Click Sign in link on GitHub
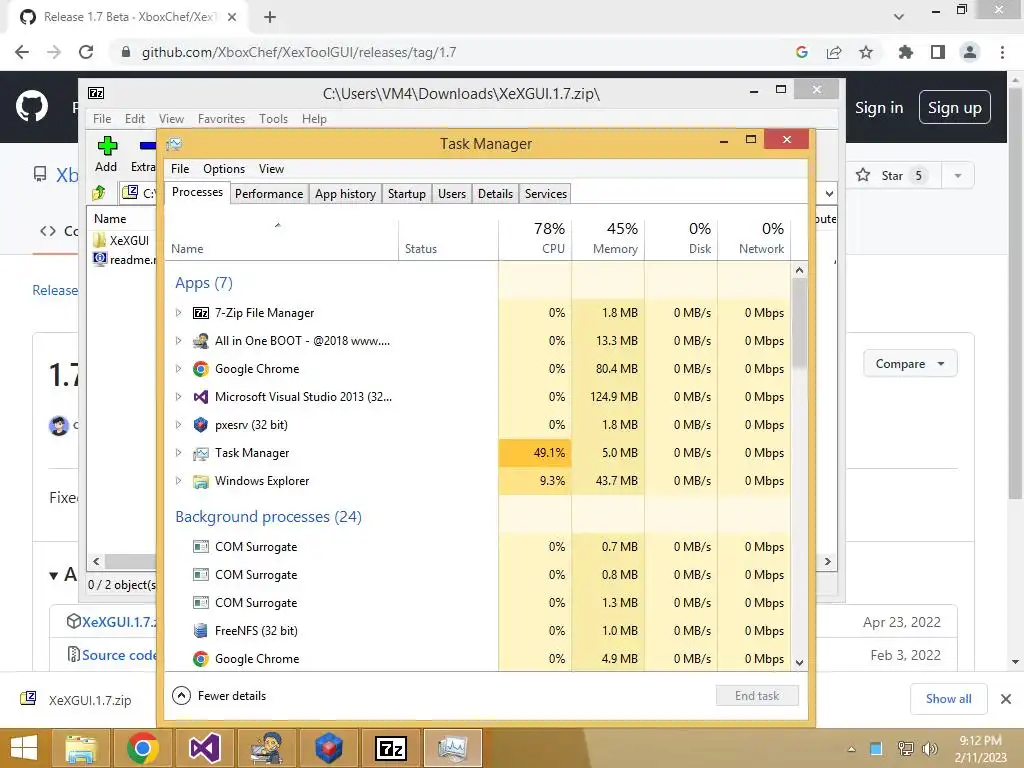The image size is (1024, 768). [879, 108]
